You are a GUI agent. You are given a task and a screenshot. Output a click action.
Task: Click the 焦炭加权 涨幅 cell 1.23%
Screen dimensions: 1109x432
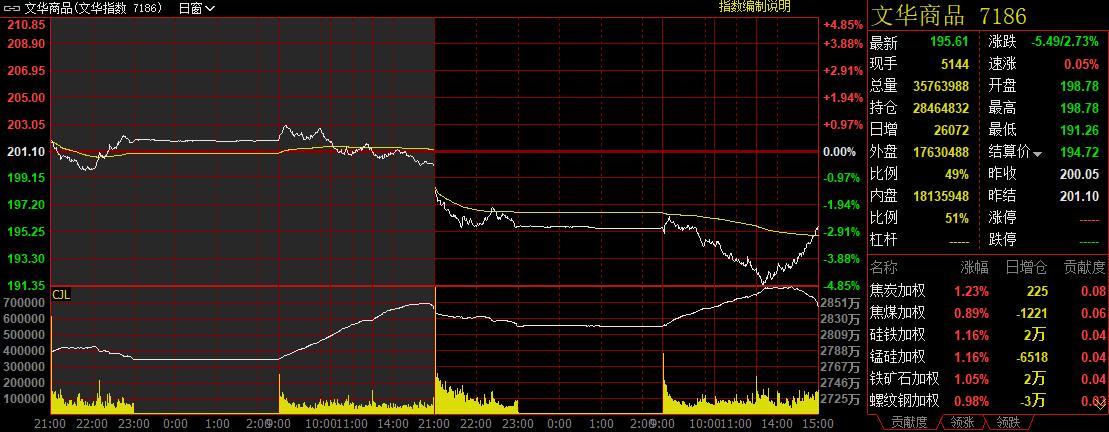coord(971,291)
